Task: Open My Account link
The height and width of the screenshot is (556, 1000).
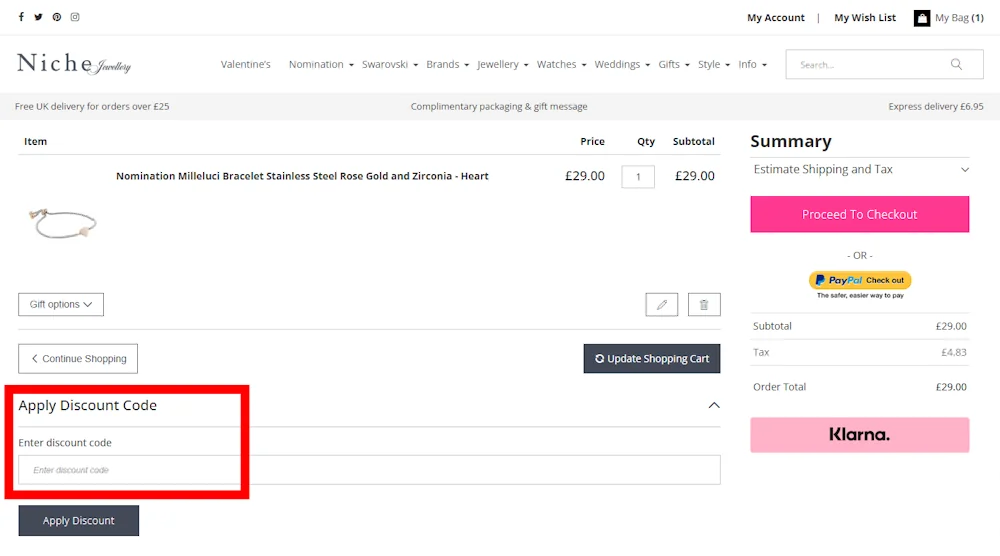Action: click(776, 18)
